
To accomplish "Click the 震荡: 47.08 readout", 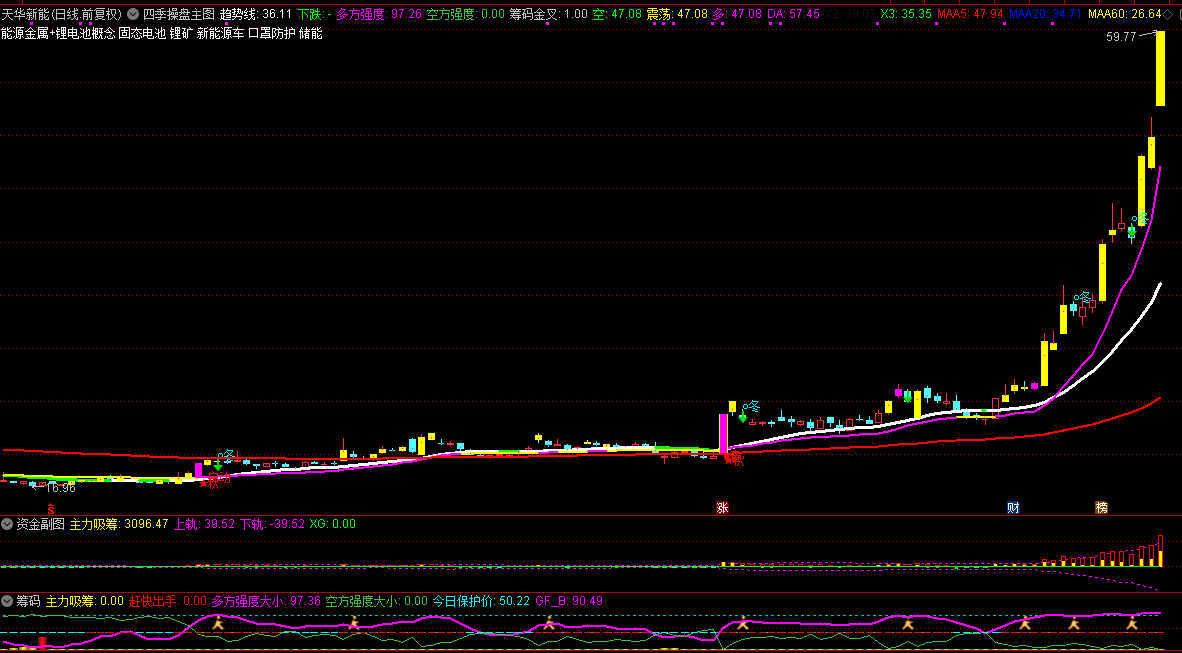I will point(677,14).
